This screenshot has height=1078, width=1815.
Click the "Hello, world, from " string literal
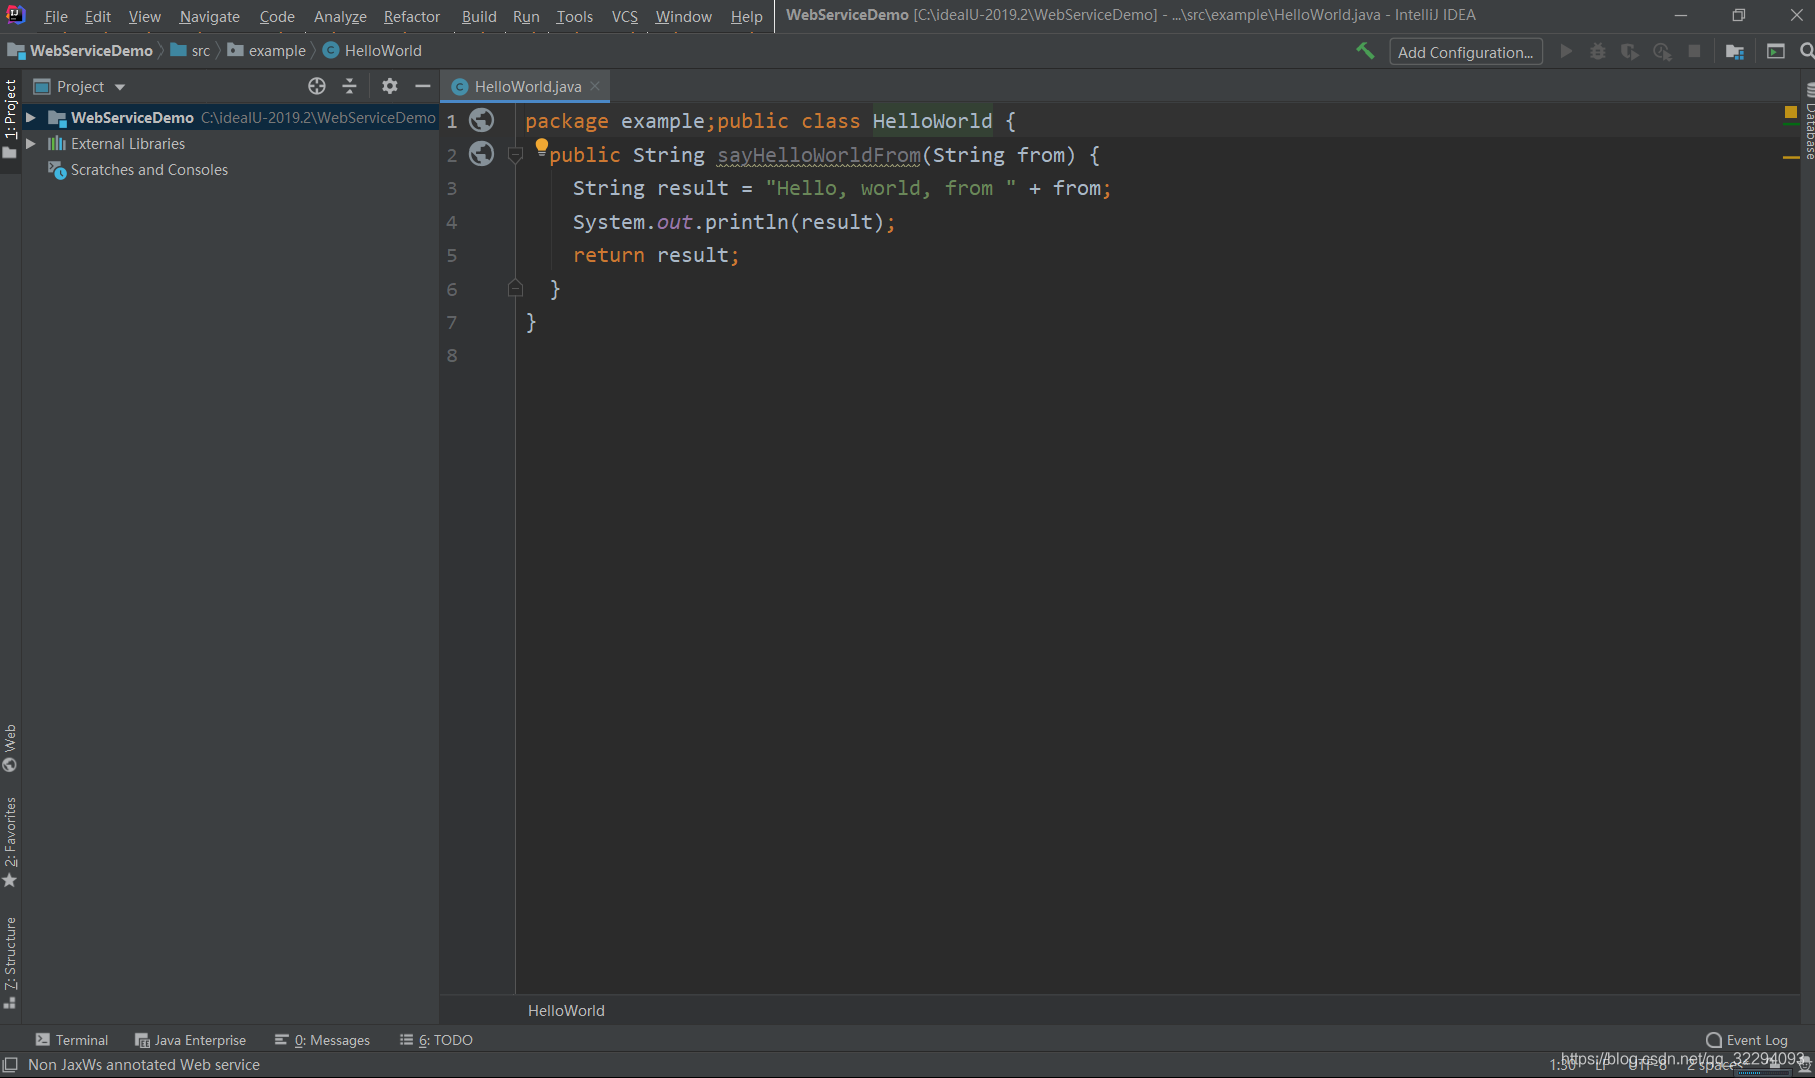click(891, 188)
